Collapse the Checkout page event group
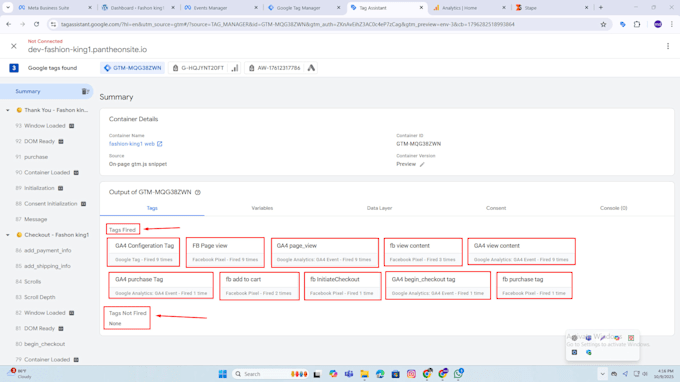680x382 pixels. point(8,235)
